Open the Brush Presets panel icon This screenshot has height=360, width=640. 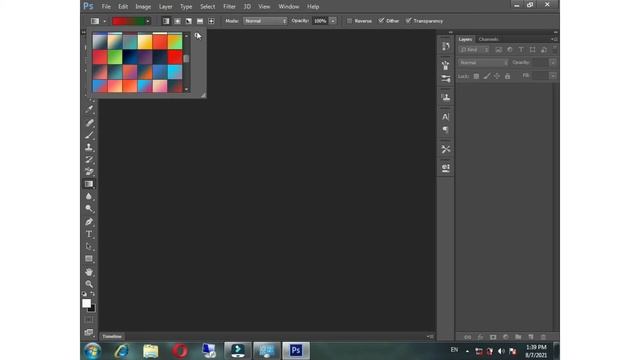[446, 79]
